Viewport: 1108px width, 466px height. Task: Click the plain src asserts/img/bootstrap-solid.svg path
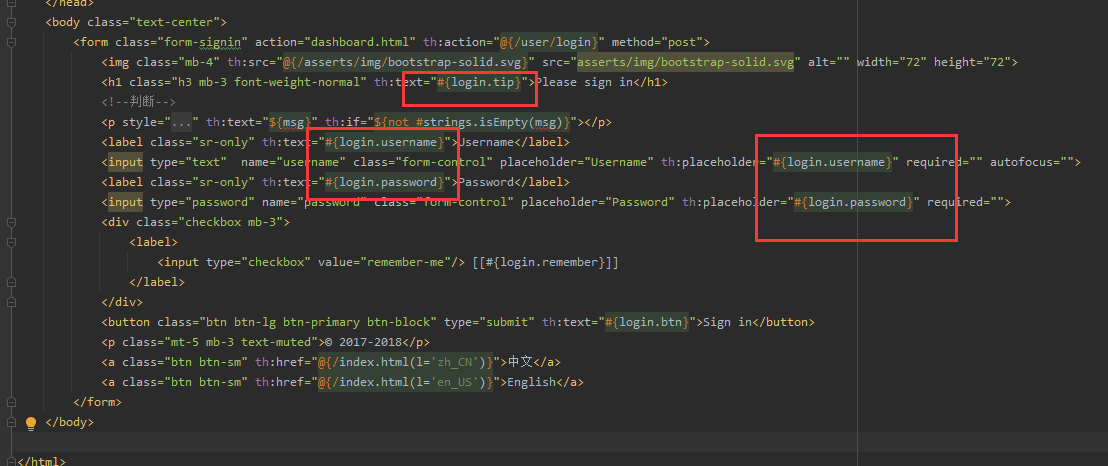pyautogui.click(x=685, y=62)
